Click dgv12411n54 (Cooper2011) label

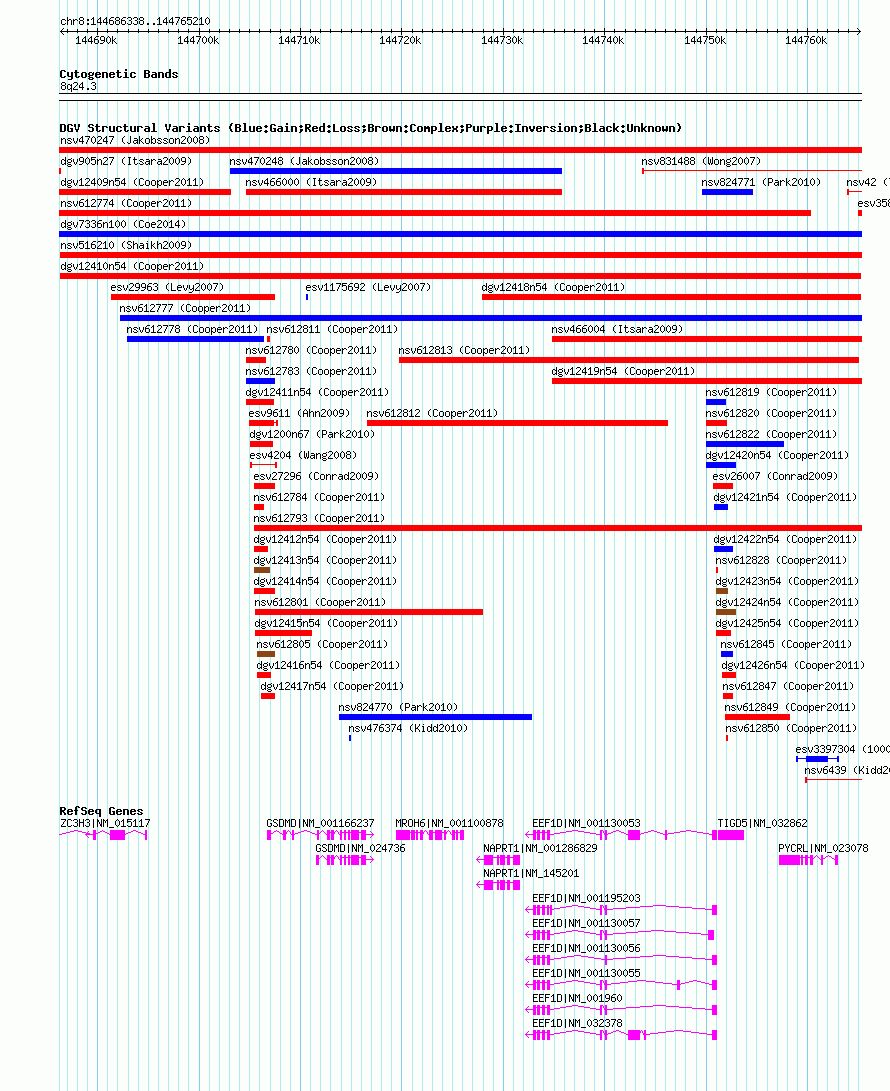pyautogui.click(x=317, y=391)
